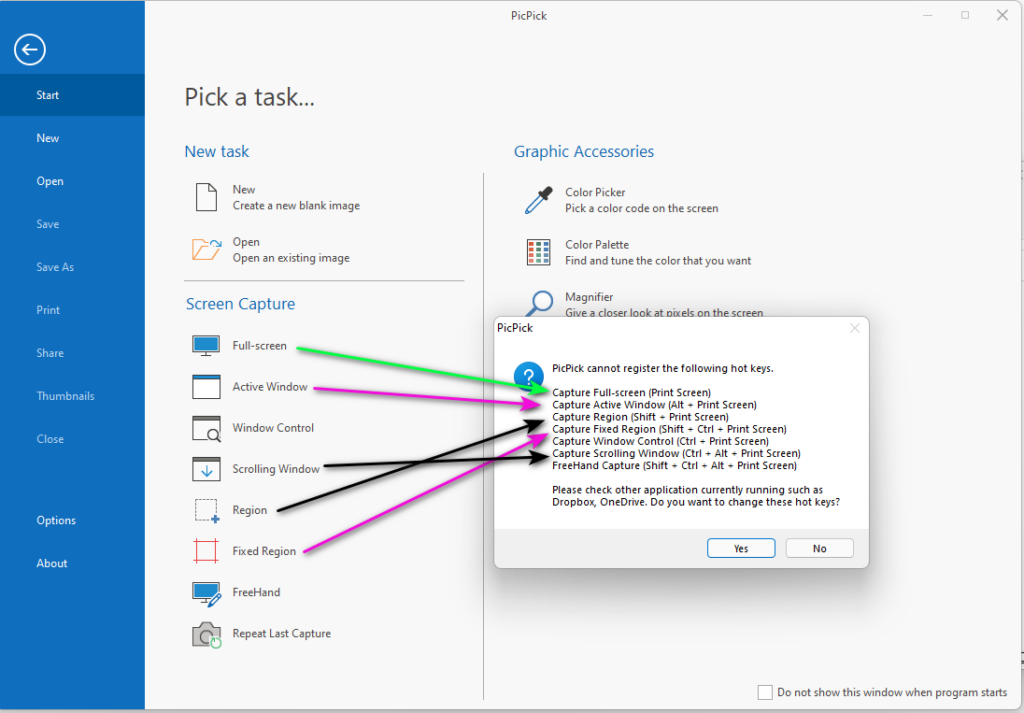Select Start in the left sidebar
Screen dimensions: 1024x713
point(72,95)
